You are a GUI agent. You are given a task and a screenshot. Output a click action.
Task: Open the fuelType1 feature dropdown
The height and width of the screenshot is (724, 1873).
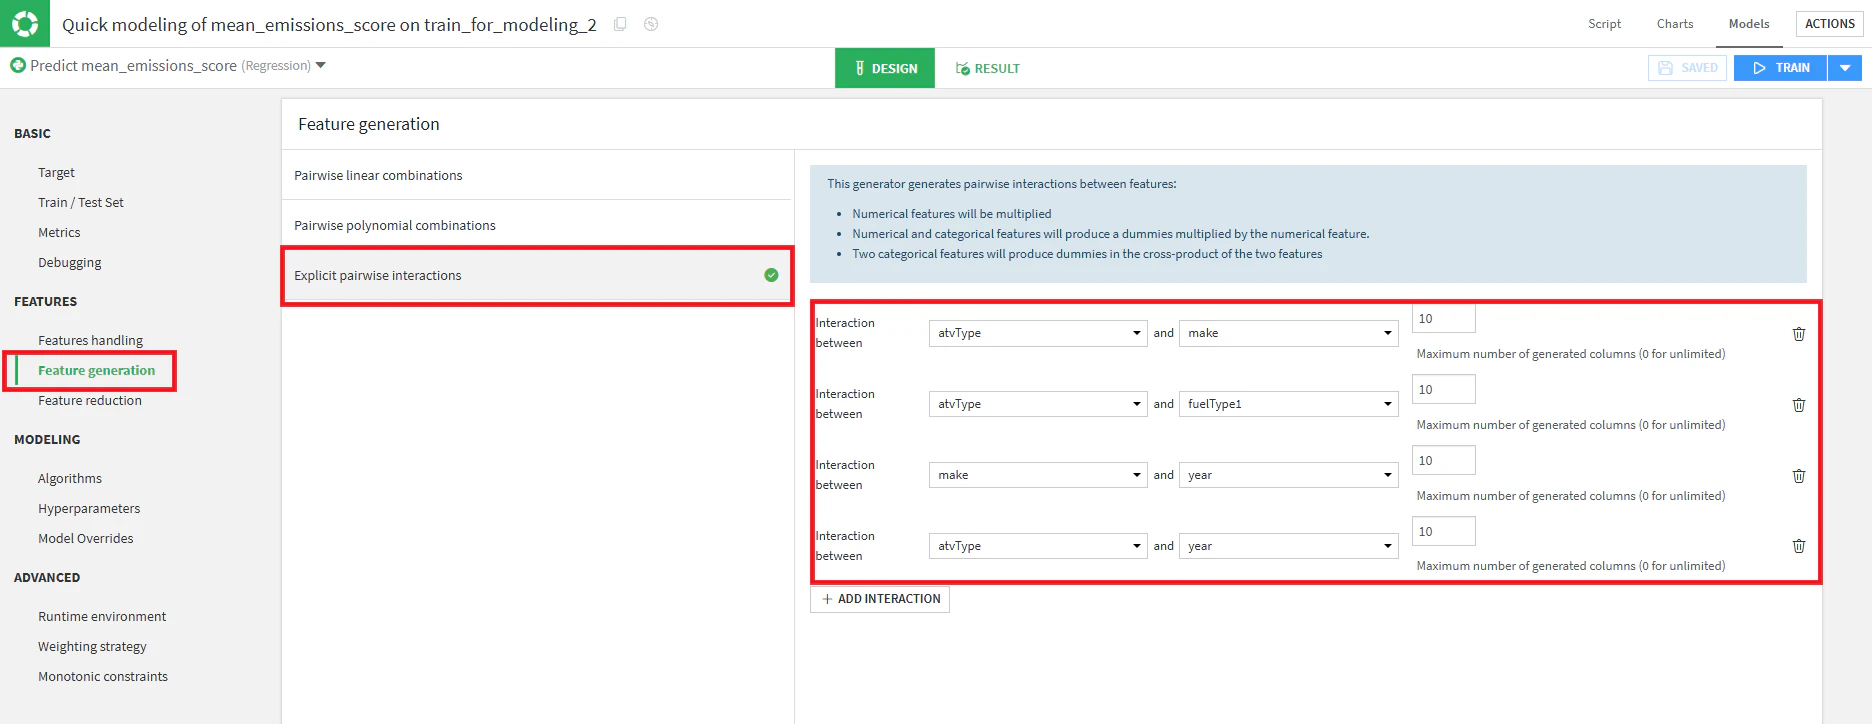(x=1288, y=404)
